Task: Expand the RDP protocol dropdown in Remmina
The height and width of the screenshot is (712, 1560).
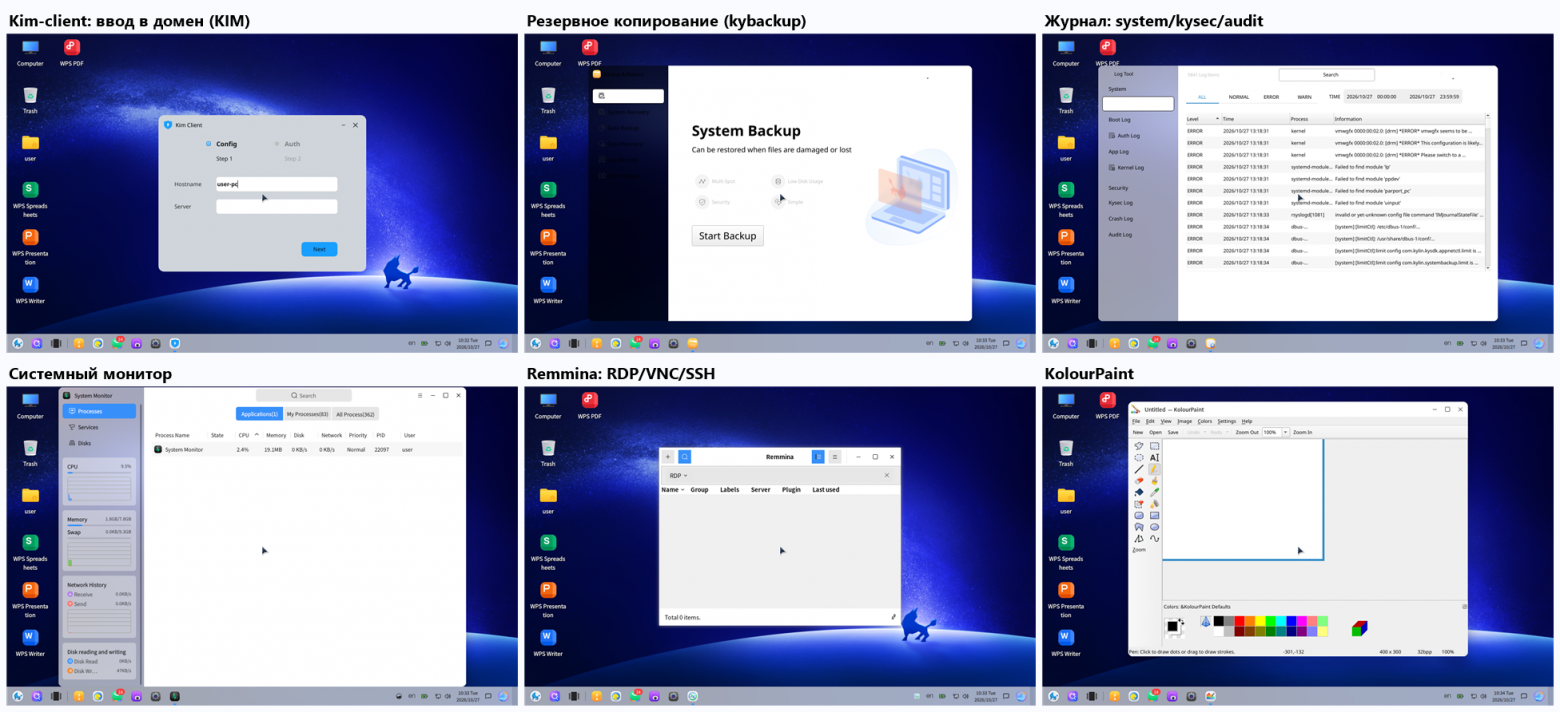Action: pyautogui.click(x=678, y=475)
